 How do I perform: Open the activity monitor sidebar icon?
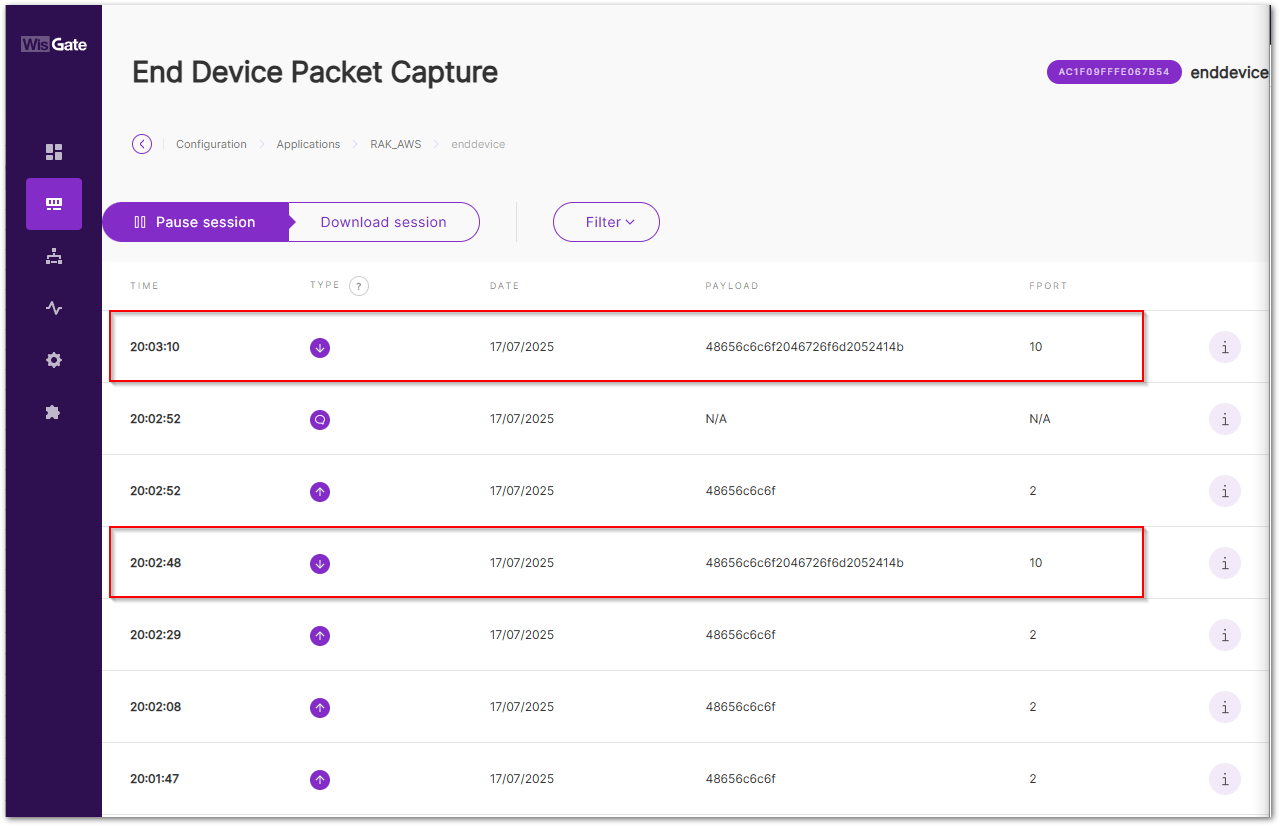[53, 308]
